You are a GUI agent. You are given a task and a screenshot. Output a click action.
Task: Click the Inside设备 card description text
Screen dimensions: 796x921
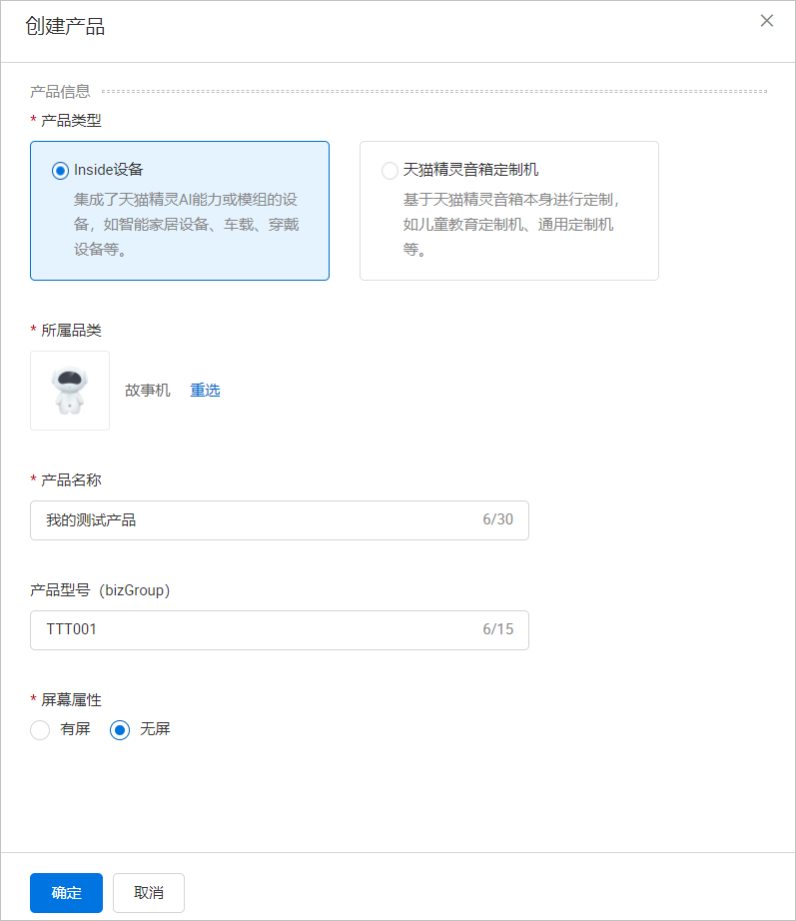coord(186,224)
